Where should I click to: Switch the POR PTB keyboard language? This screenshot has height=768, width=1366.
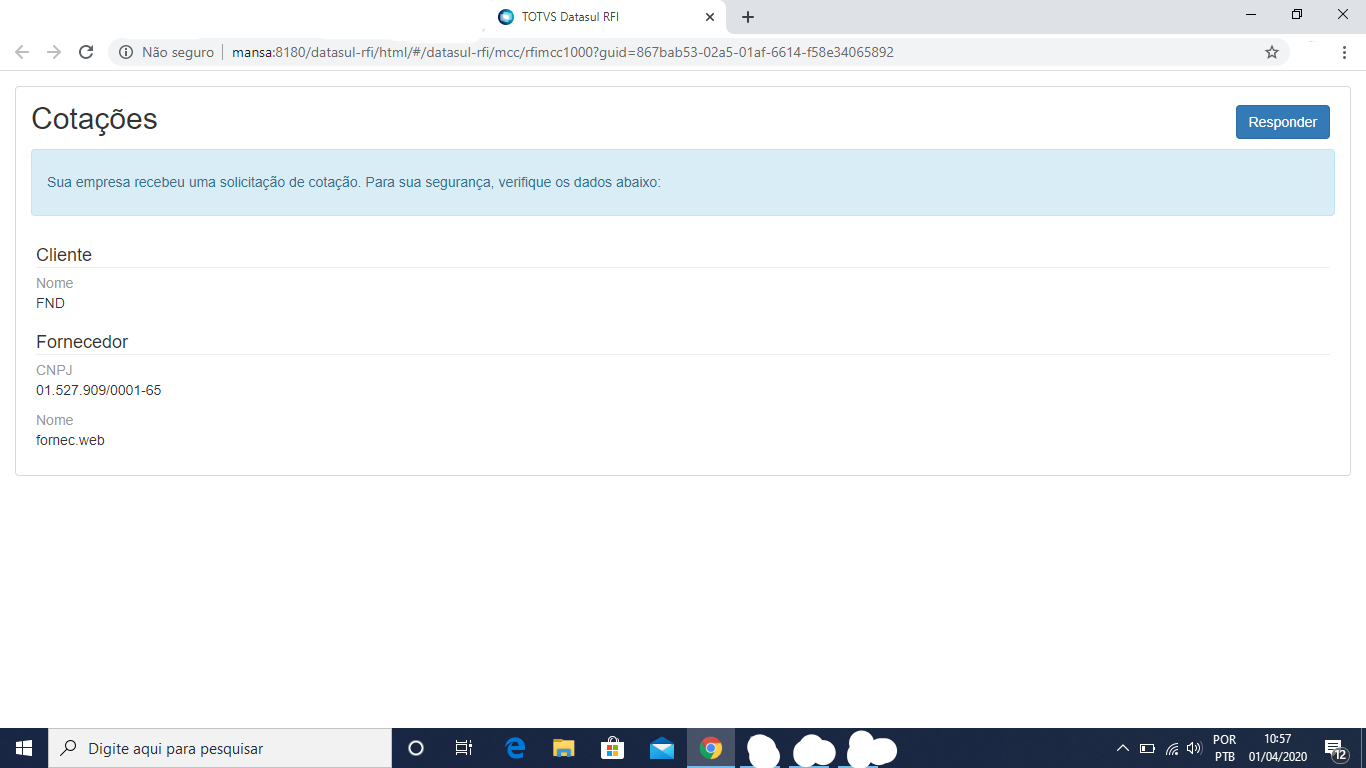1225,748
